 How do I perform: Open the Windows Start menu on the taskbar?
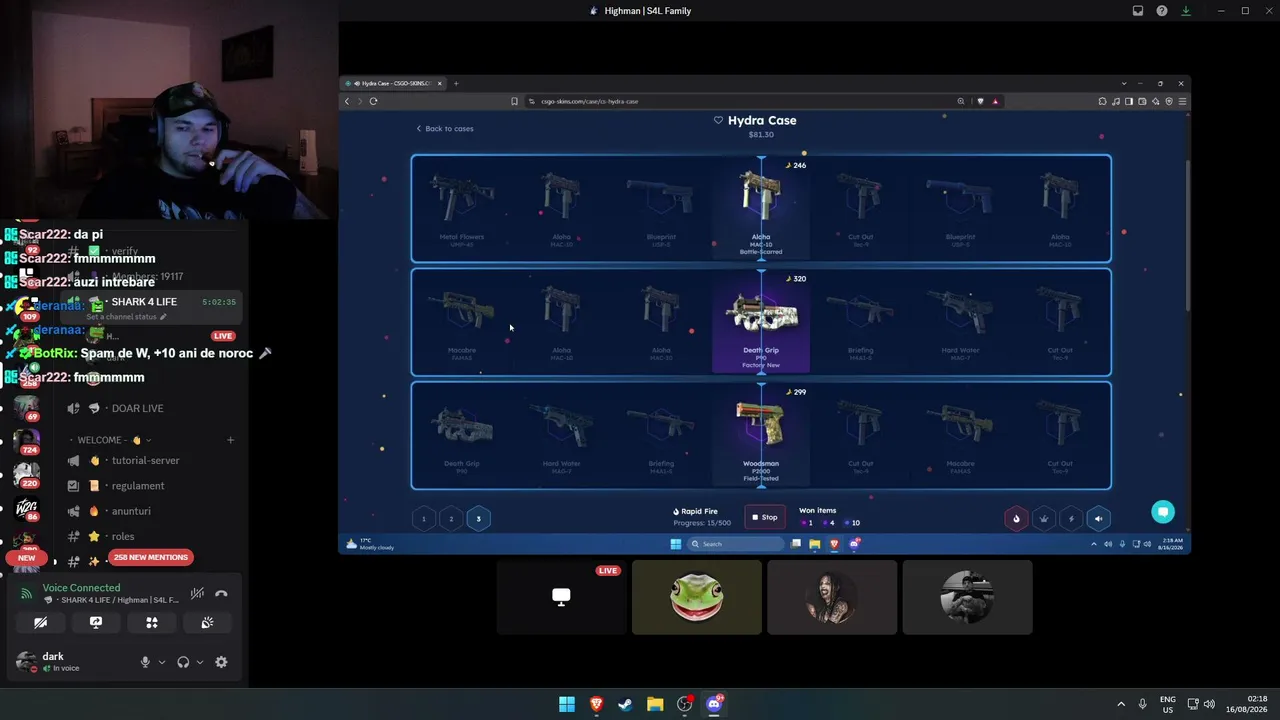[567, 704]
